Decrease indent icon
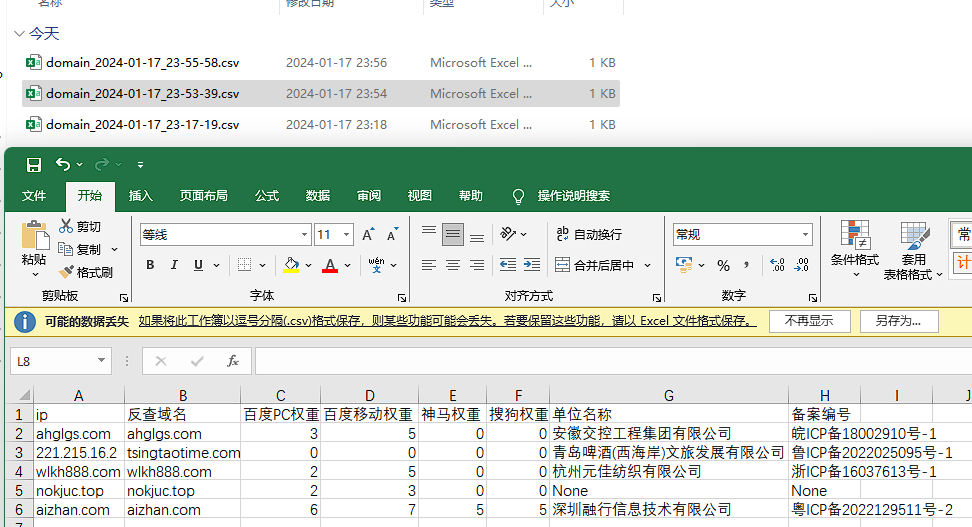The image size is (972, 527). pyautogui.click(x=508, y=265)
